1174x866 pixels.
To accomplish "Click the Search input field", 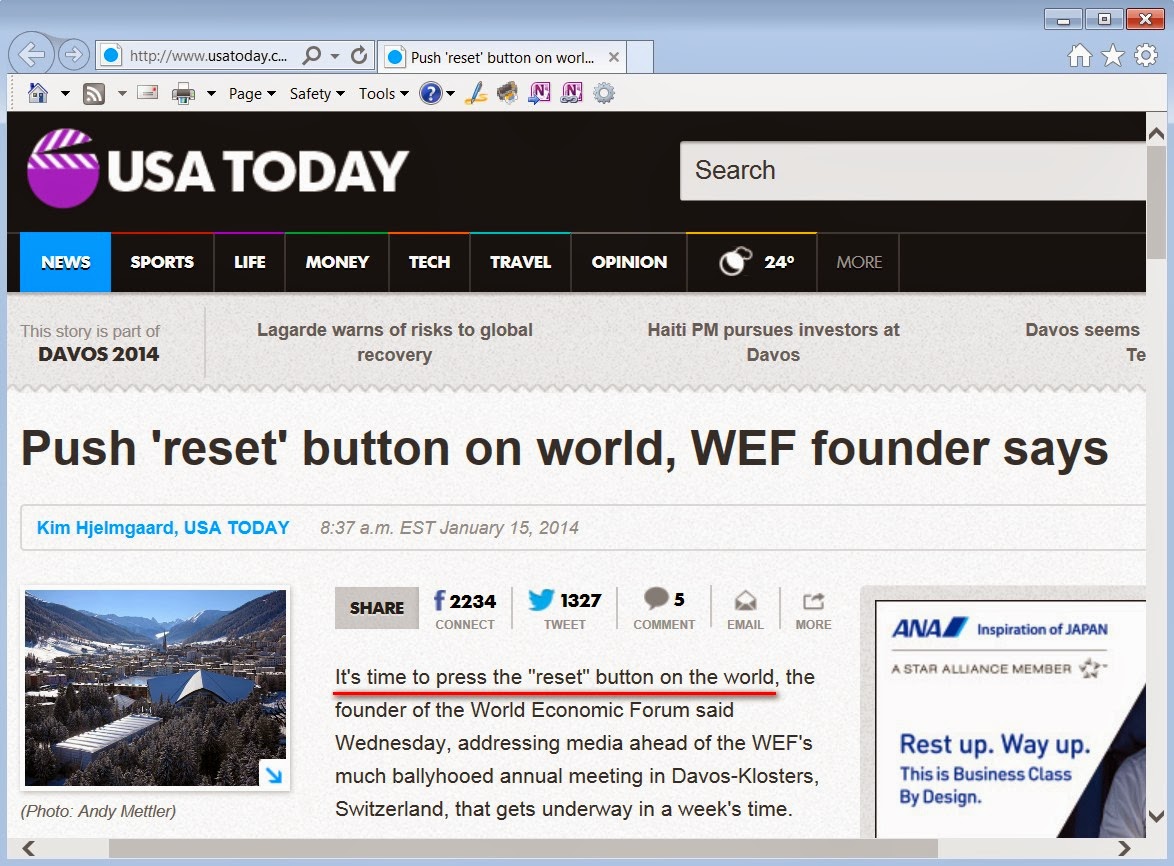I will coord(913,171).
